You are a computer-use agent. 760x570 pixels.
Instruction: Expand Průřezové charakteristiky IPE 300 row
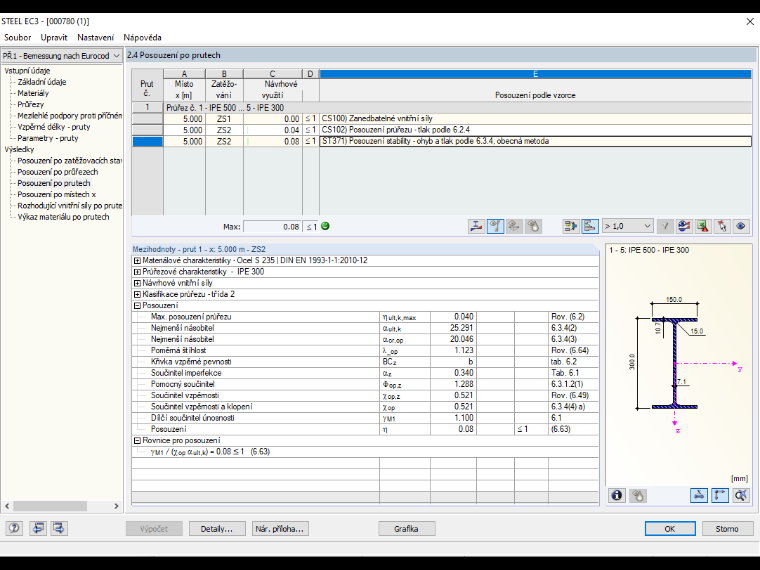click(137, 272)
